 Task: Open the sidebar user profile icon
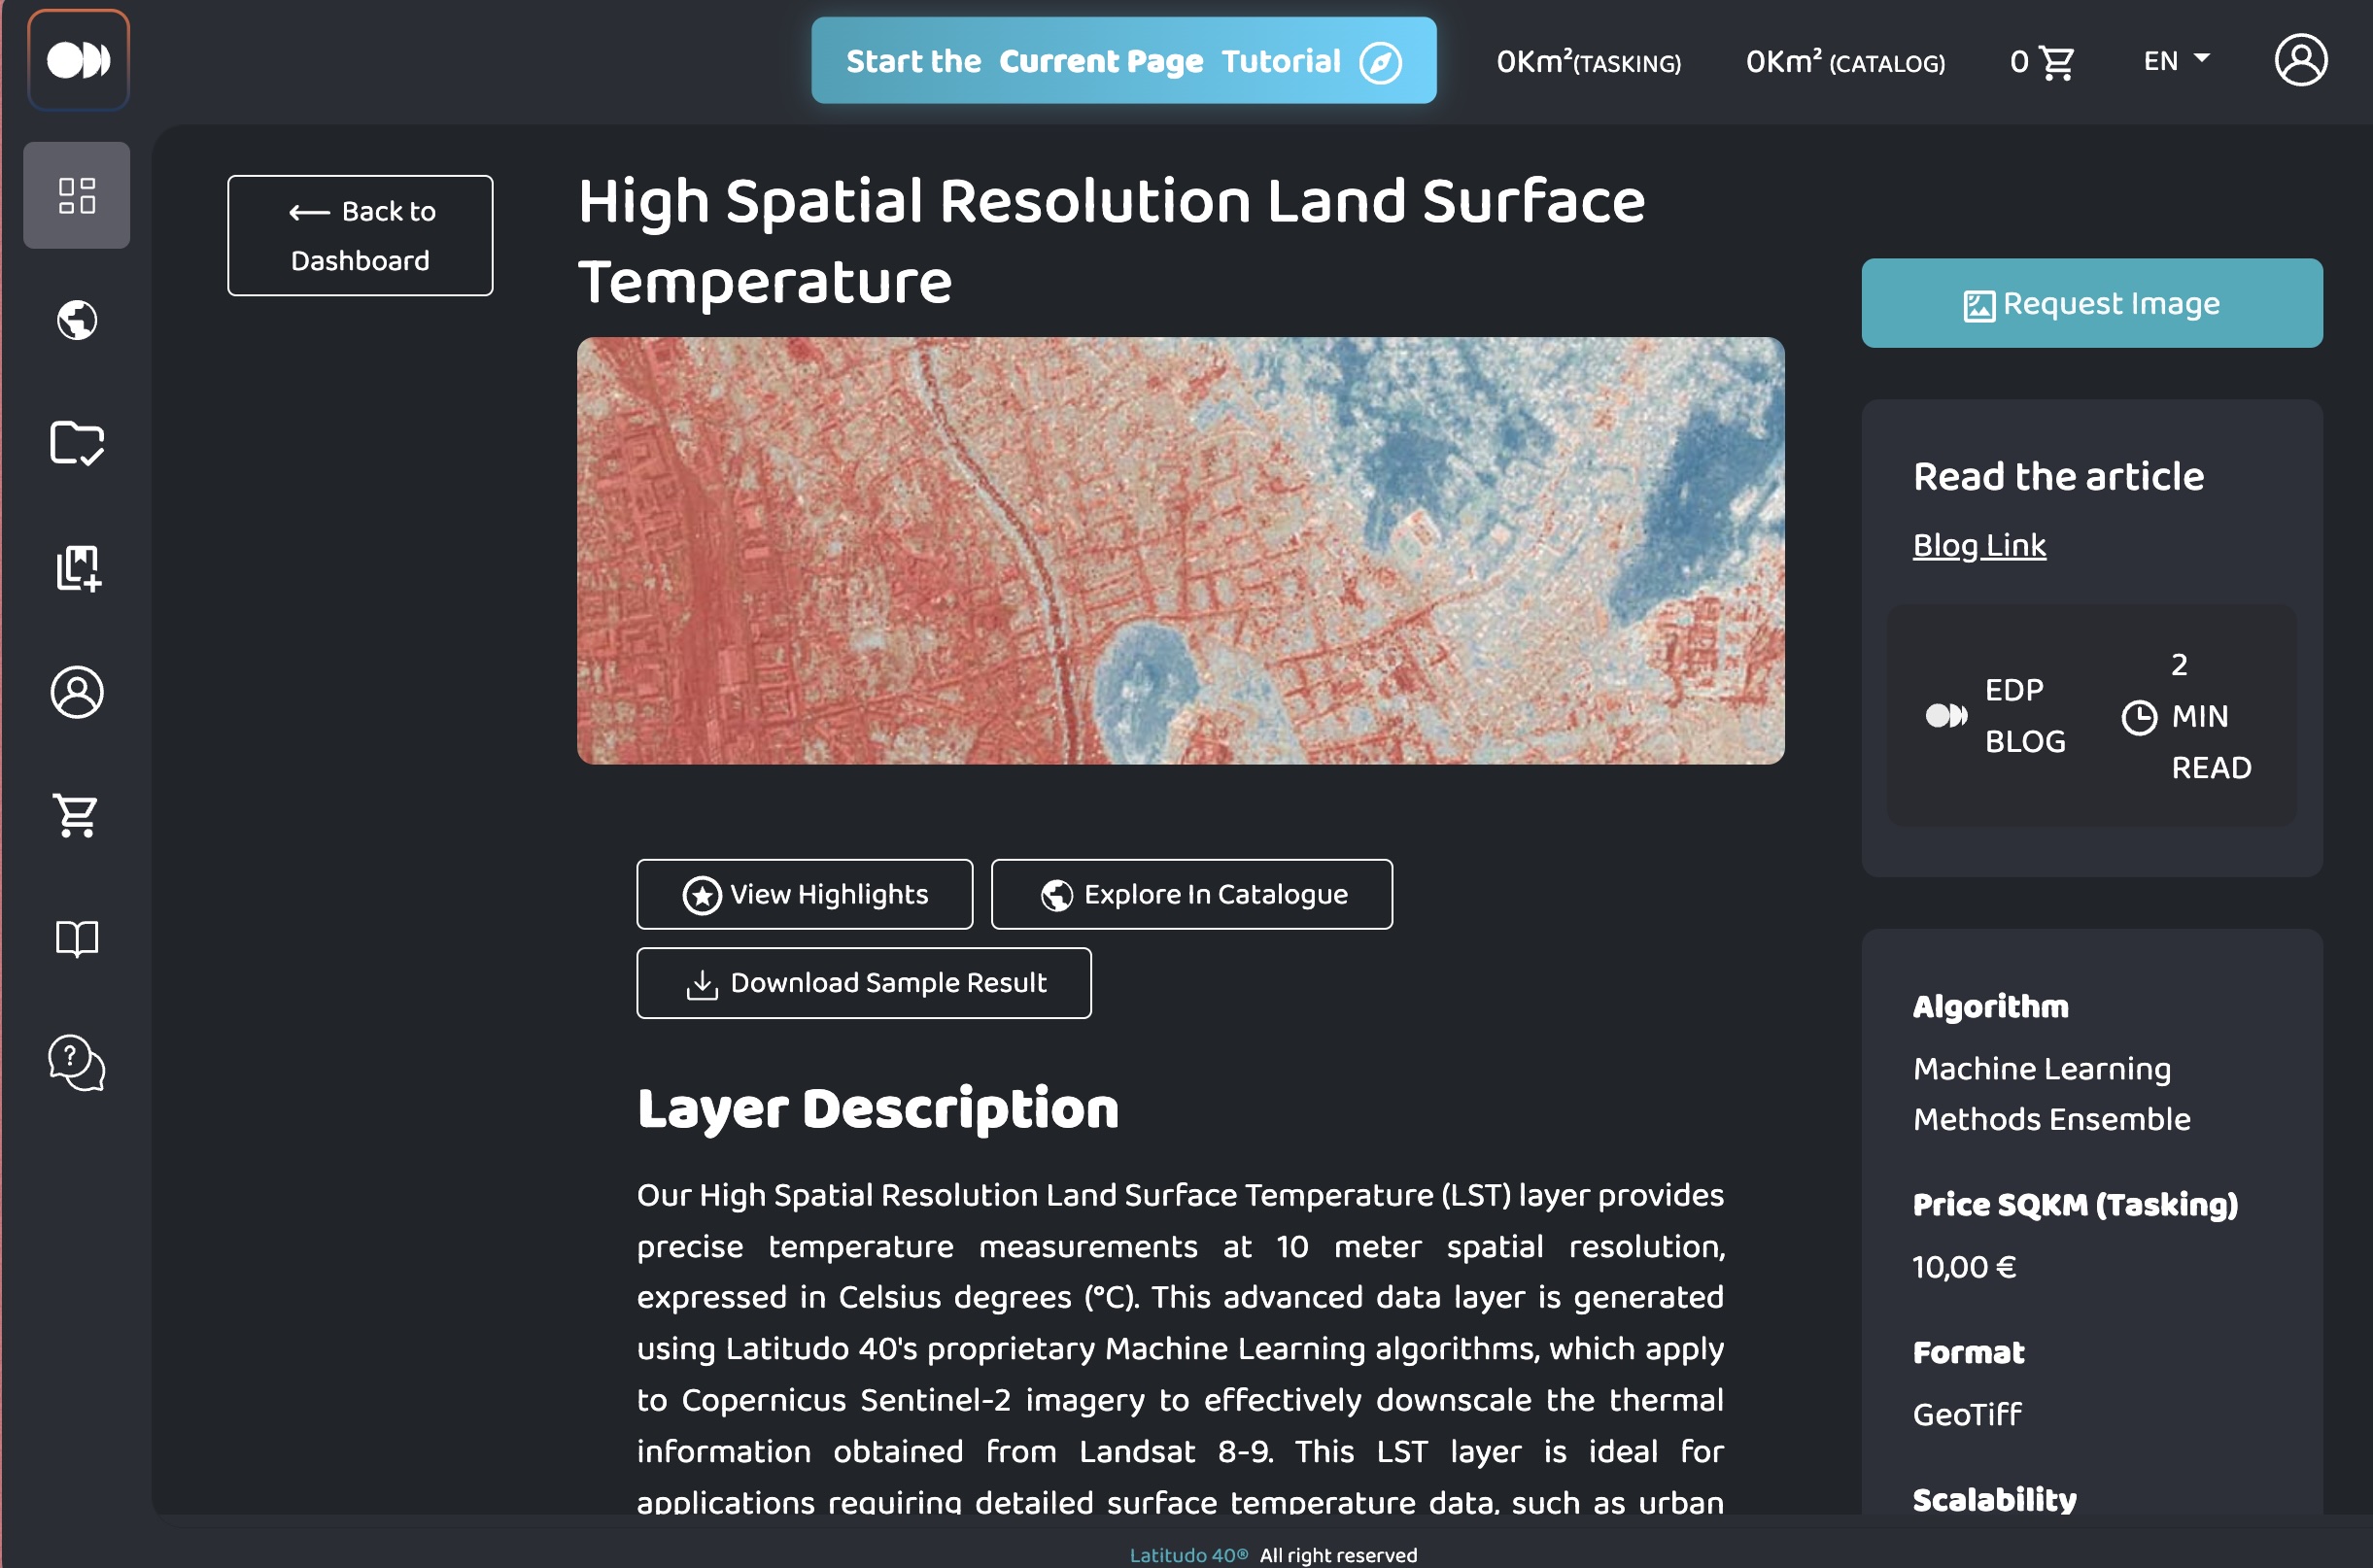77,692
